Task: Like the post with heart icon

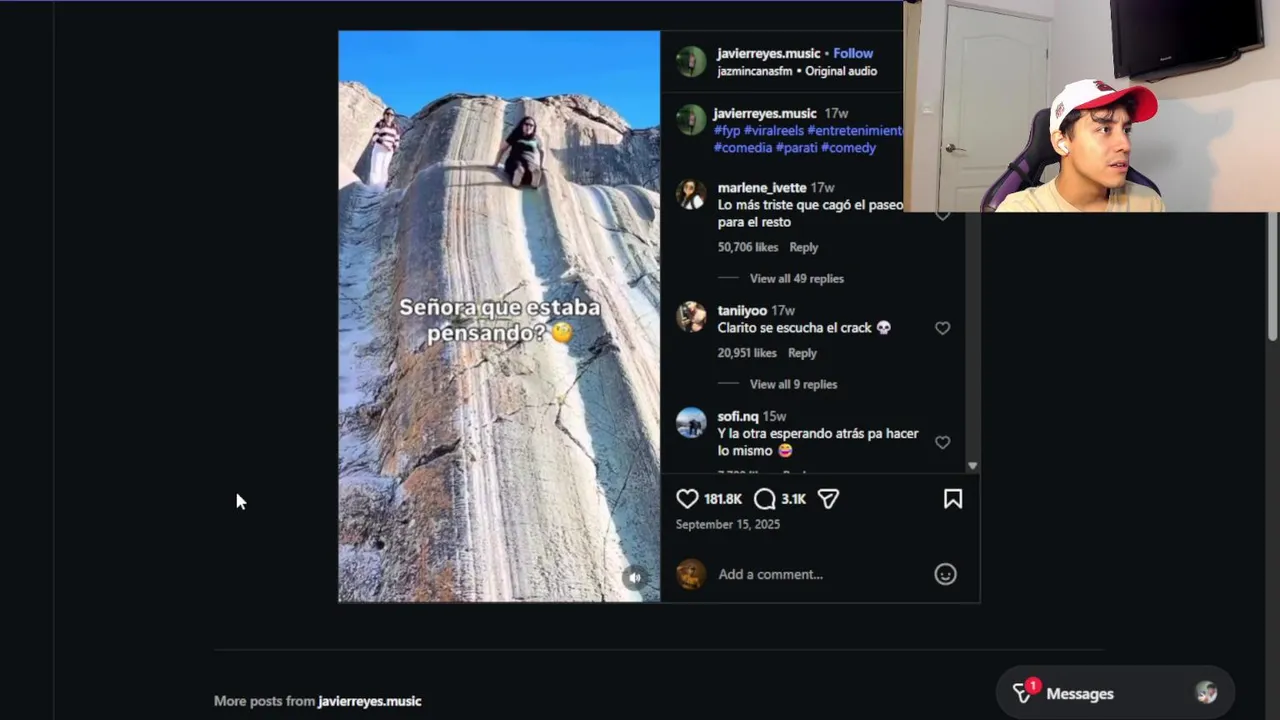Action: click(x=687, y=498)
